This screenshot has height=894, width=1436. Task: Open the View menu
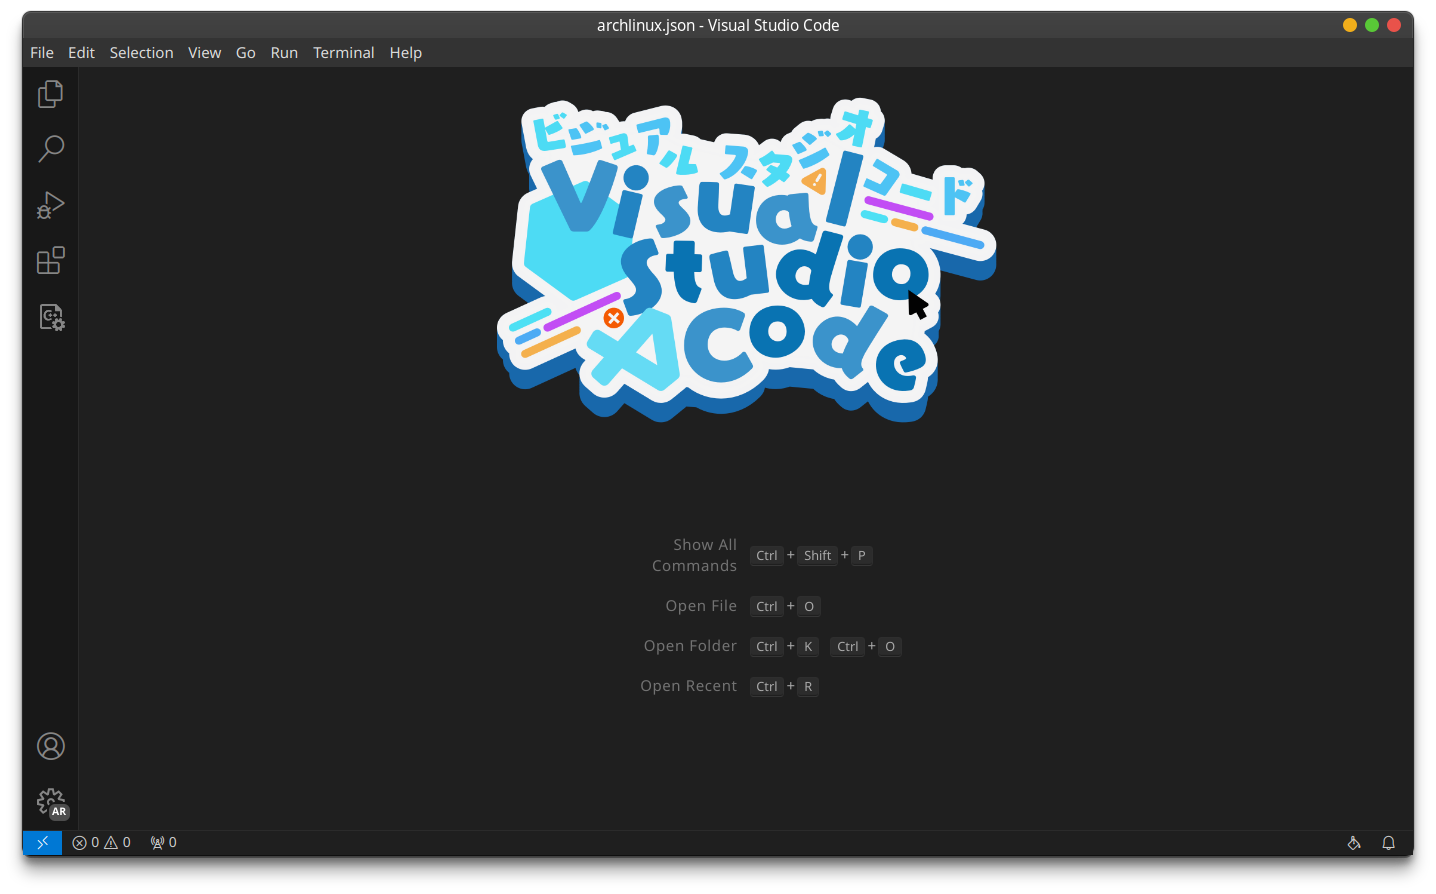pos(204,53)
